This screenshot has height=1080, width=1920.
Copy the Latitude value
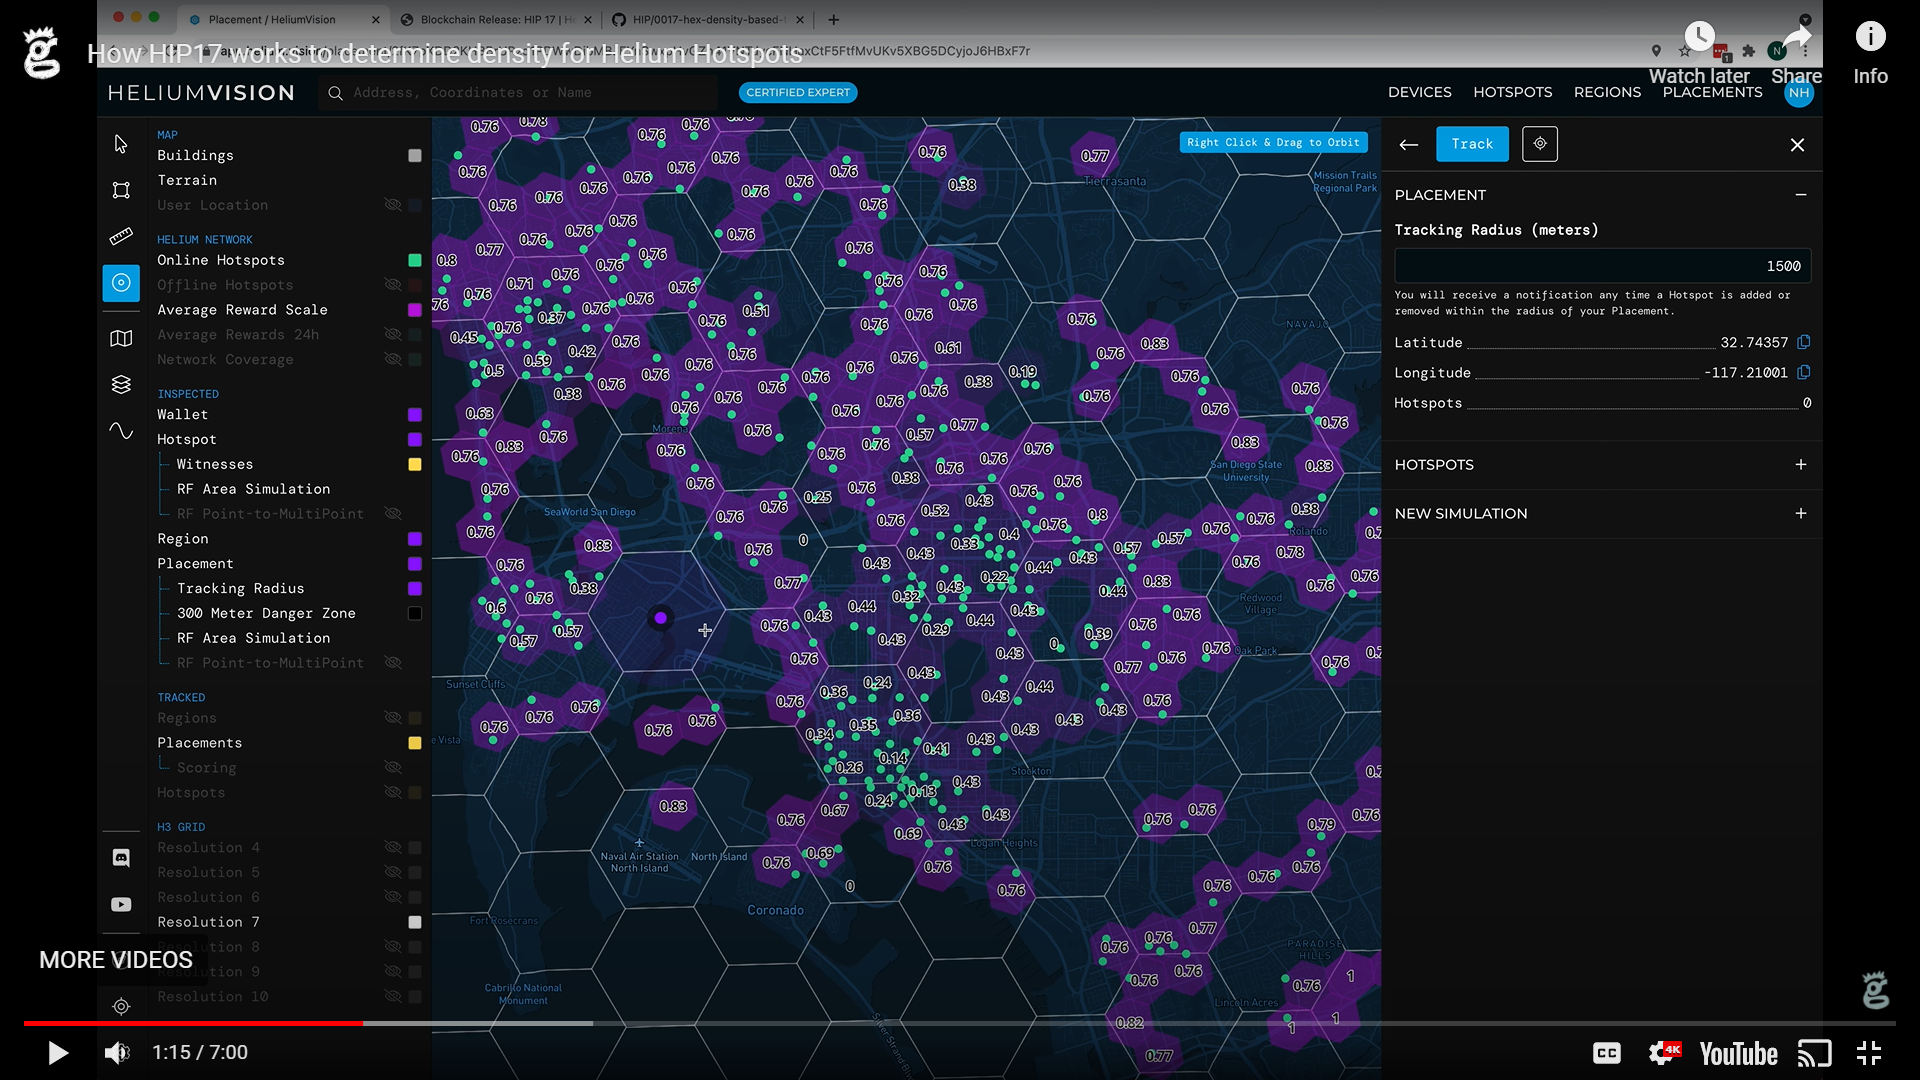[1804, 342]
